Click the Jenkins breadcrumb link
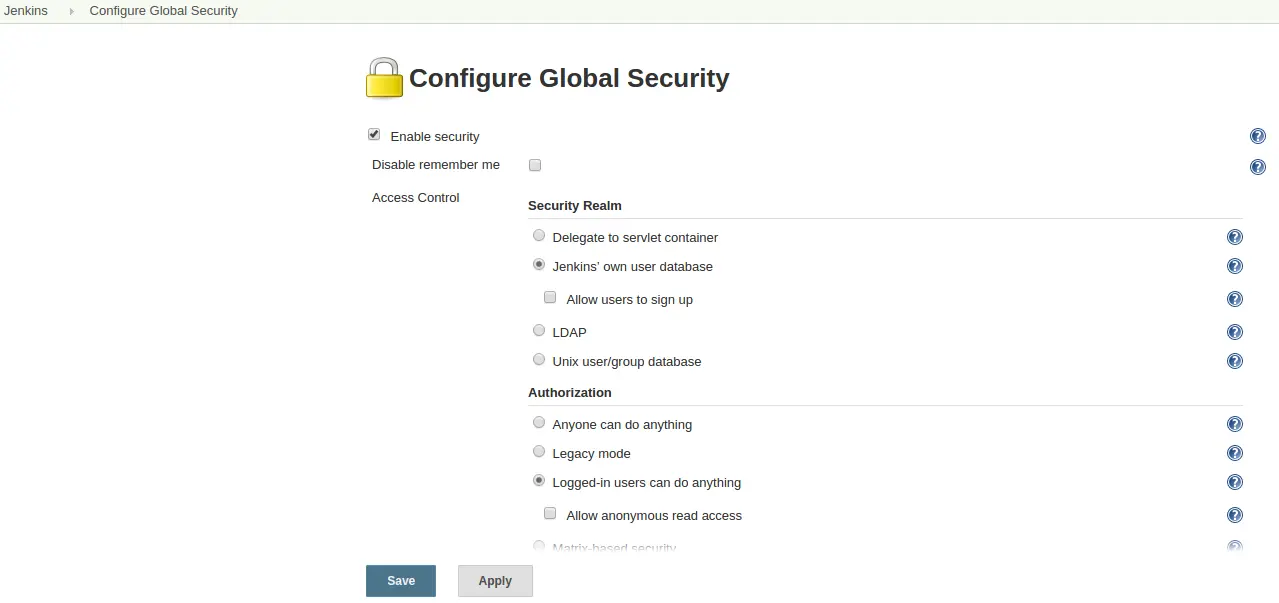1279x603 pixels. click(26, 11)
